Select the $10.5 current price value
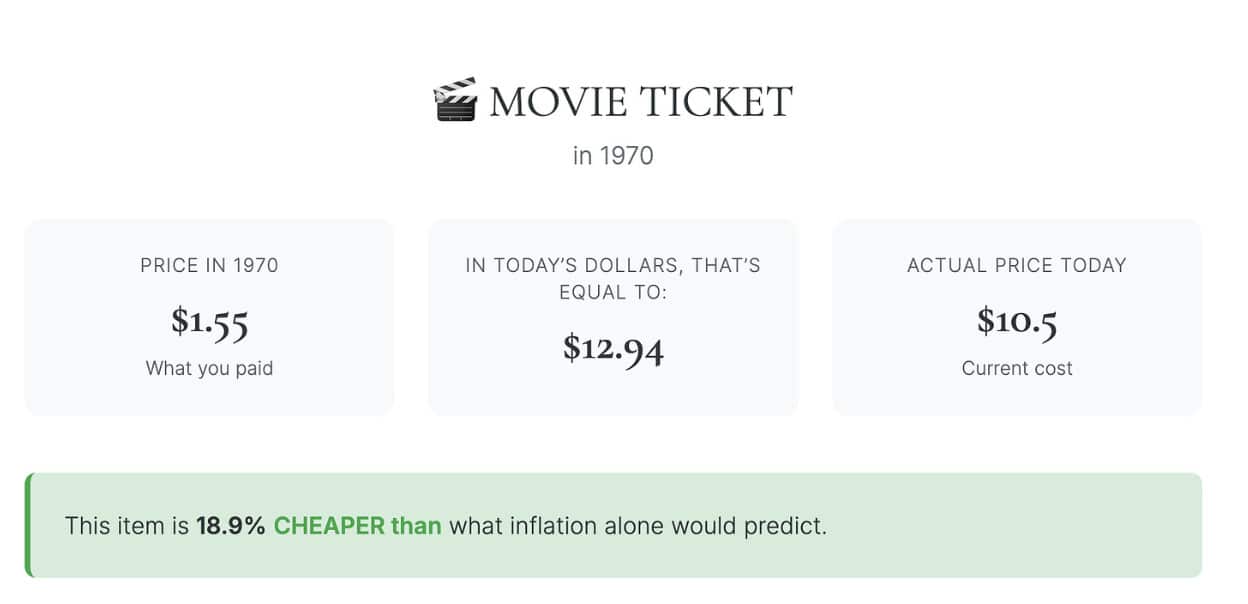 (1016, 321)
